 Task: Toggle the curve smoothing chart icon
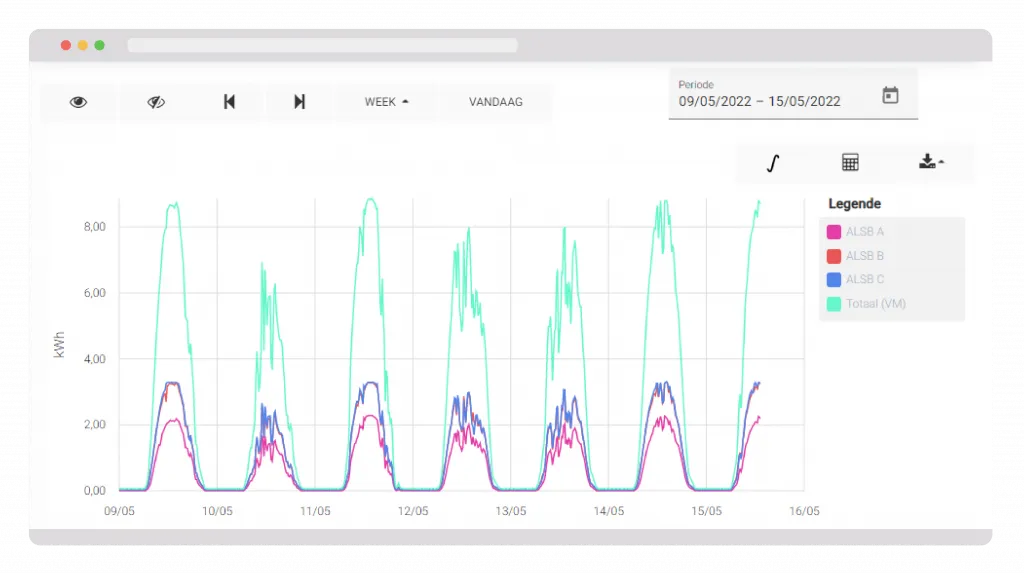tap(773, 163)
